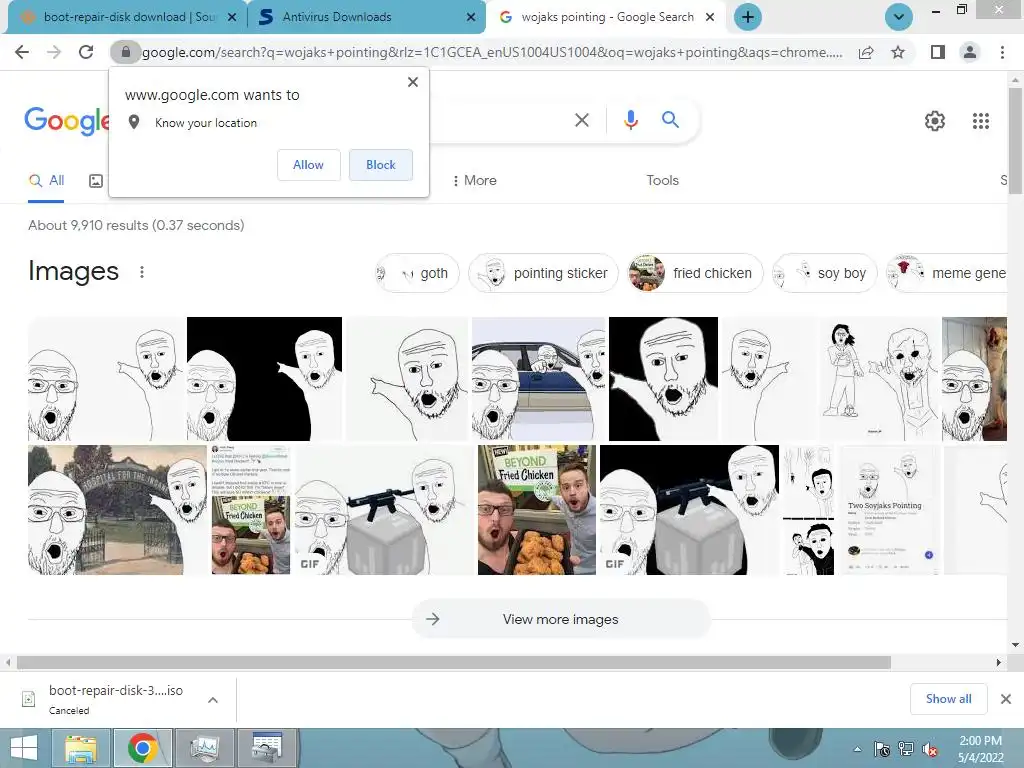Screen dimensions: 1024x768
Task: Switch to the Images search tab icon
Action: 96,181
